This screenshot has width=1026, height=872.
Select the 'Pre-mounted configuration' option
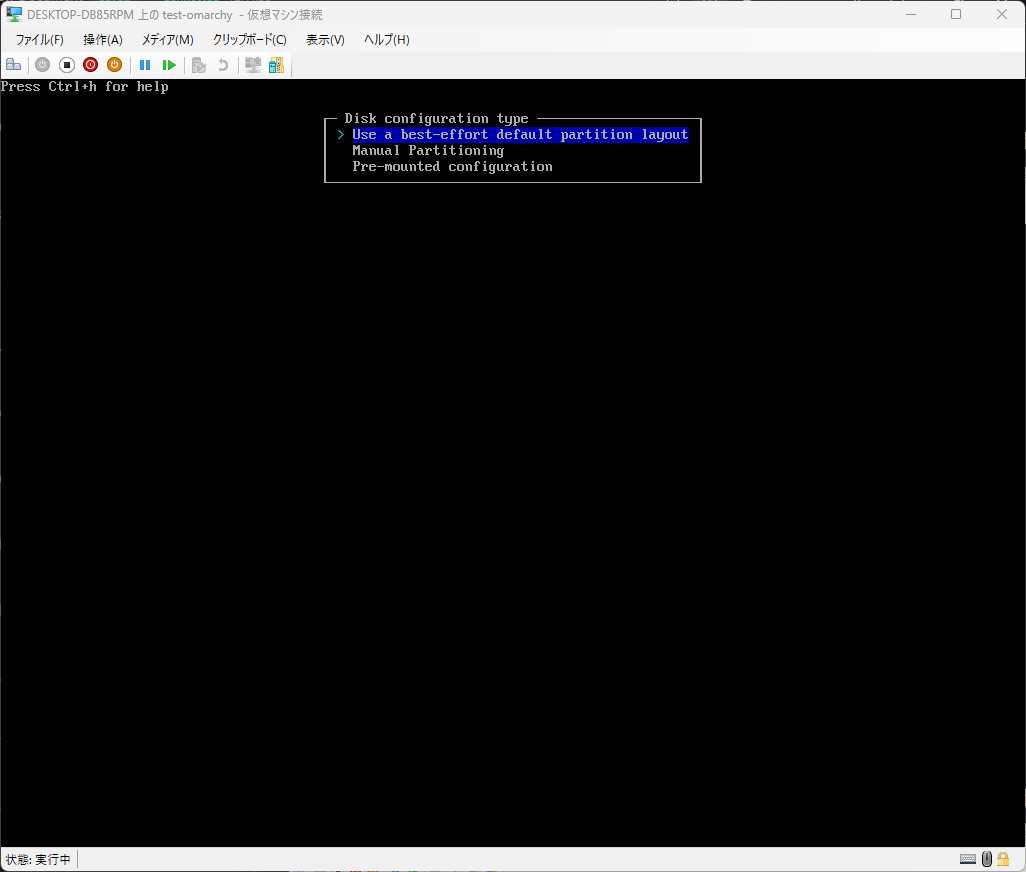click(452, 167)
